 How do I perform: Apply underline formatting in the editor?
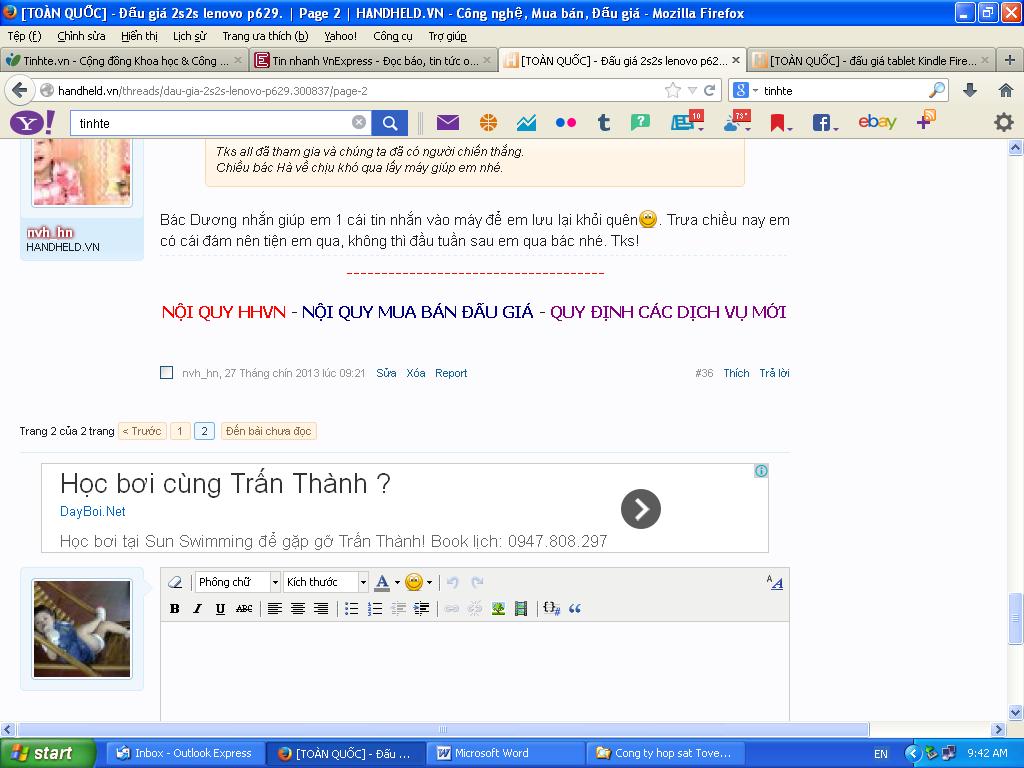pos(220,608)
